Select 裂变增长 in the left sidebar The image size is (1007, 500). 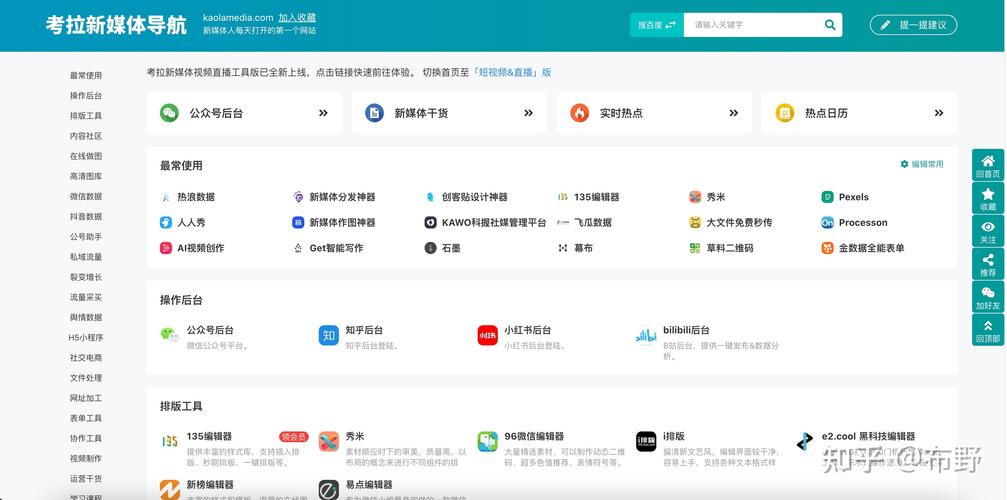click(x=86, y=277)
